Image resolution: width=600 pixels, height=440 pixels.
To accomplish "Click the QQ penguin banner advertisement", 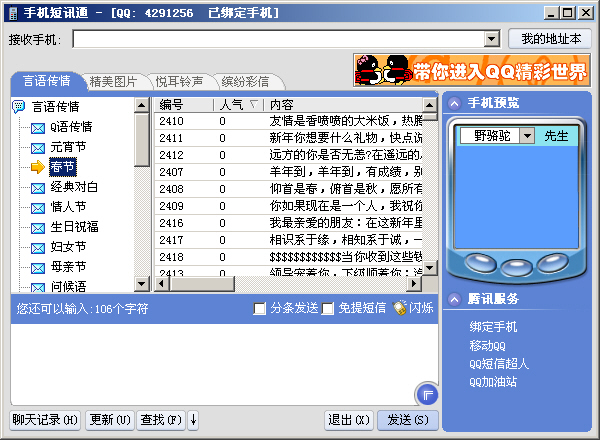I will pyautogui.click(x=471, y=70).
